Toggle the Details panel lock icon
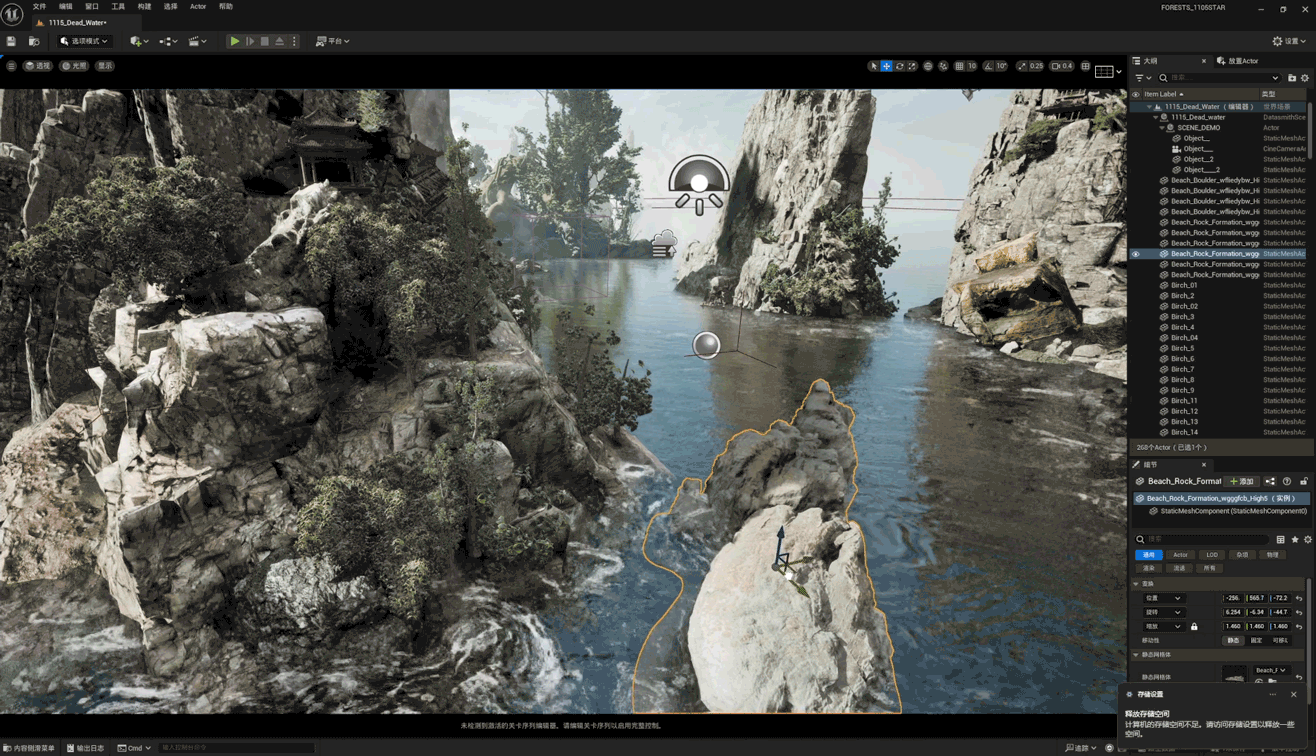The image size is (1316, 756). pos(1304,481)
